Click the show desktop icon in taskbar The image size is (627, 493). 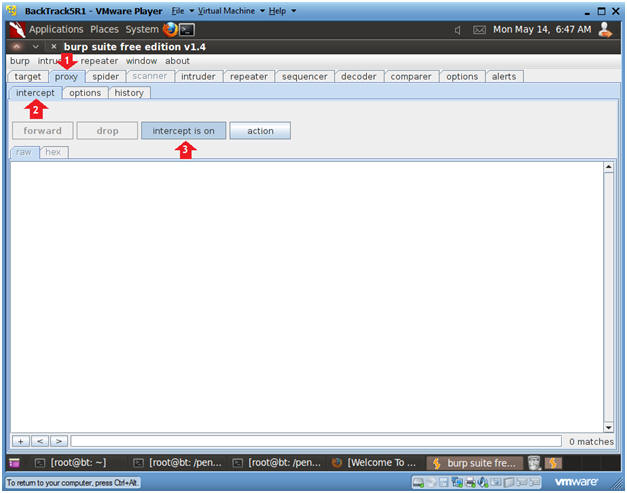pos(14,463)
